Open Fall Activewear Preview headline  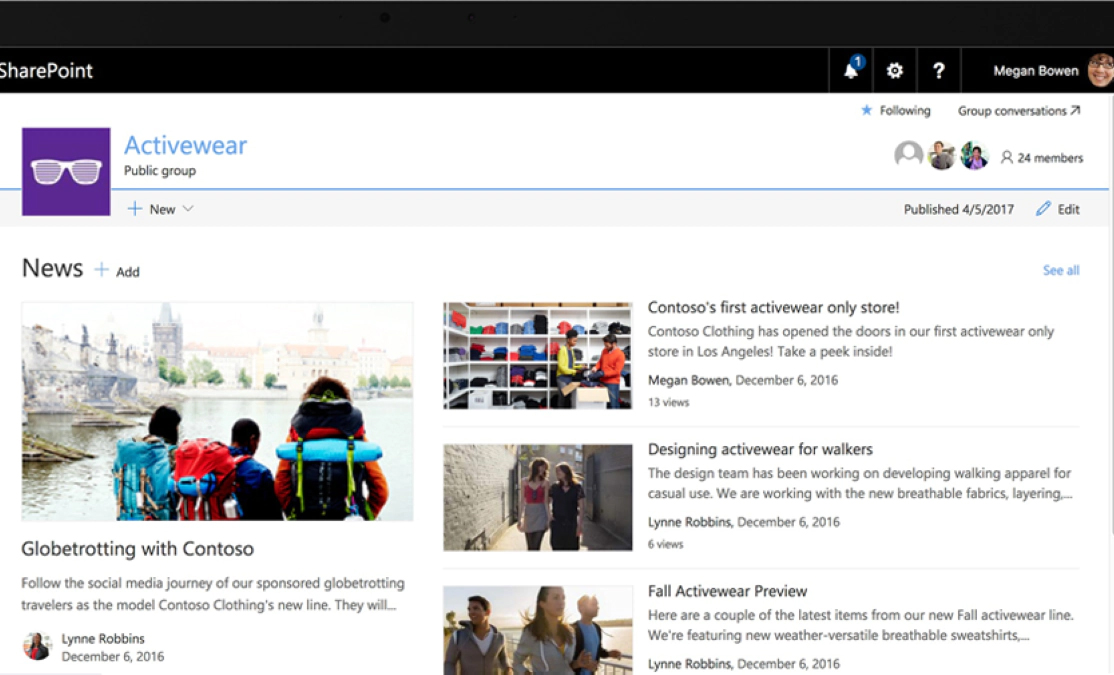coord(727,591)
